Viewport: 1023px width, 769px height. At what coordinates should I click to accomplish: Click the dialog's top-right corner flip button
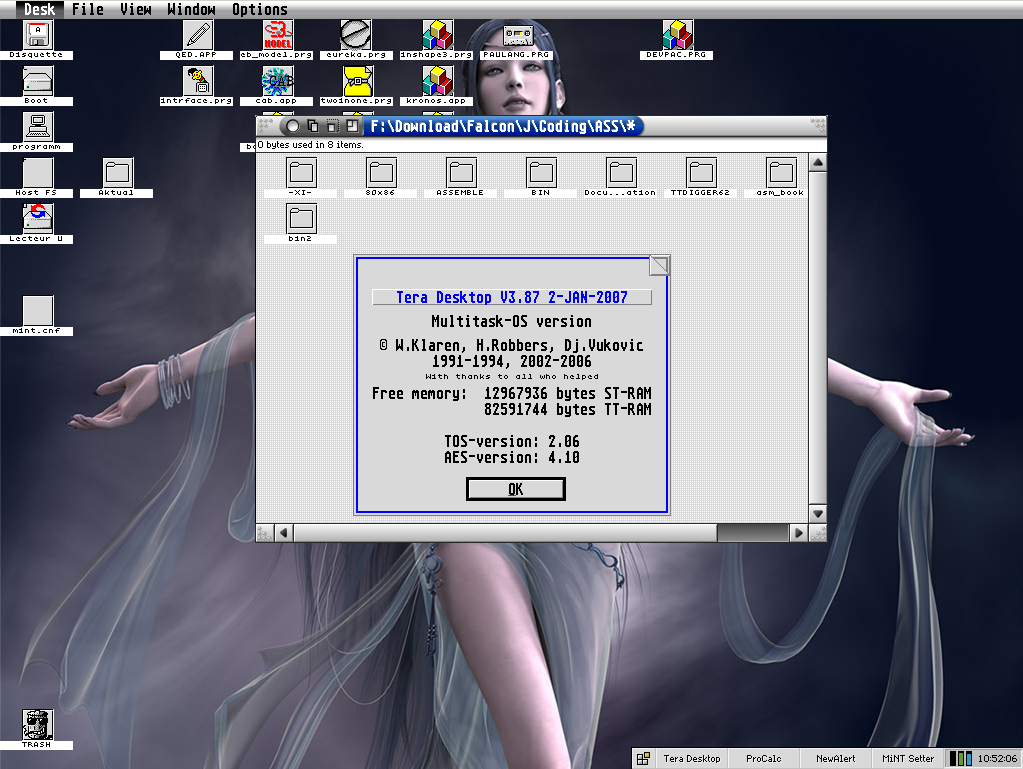coord(659,265)
